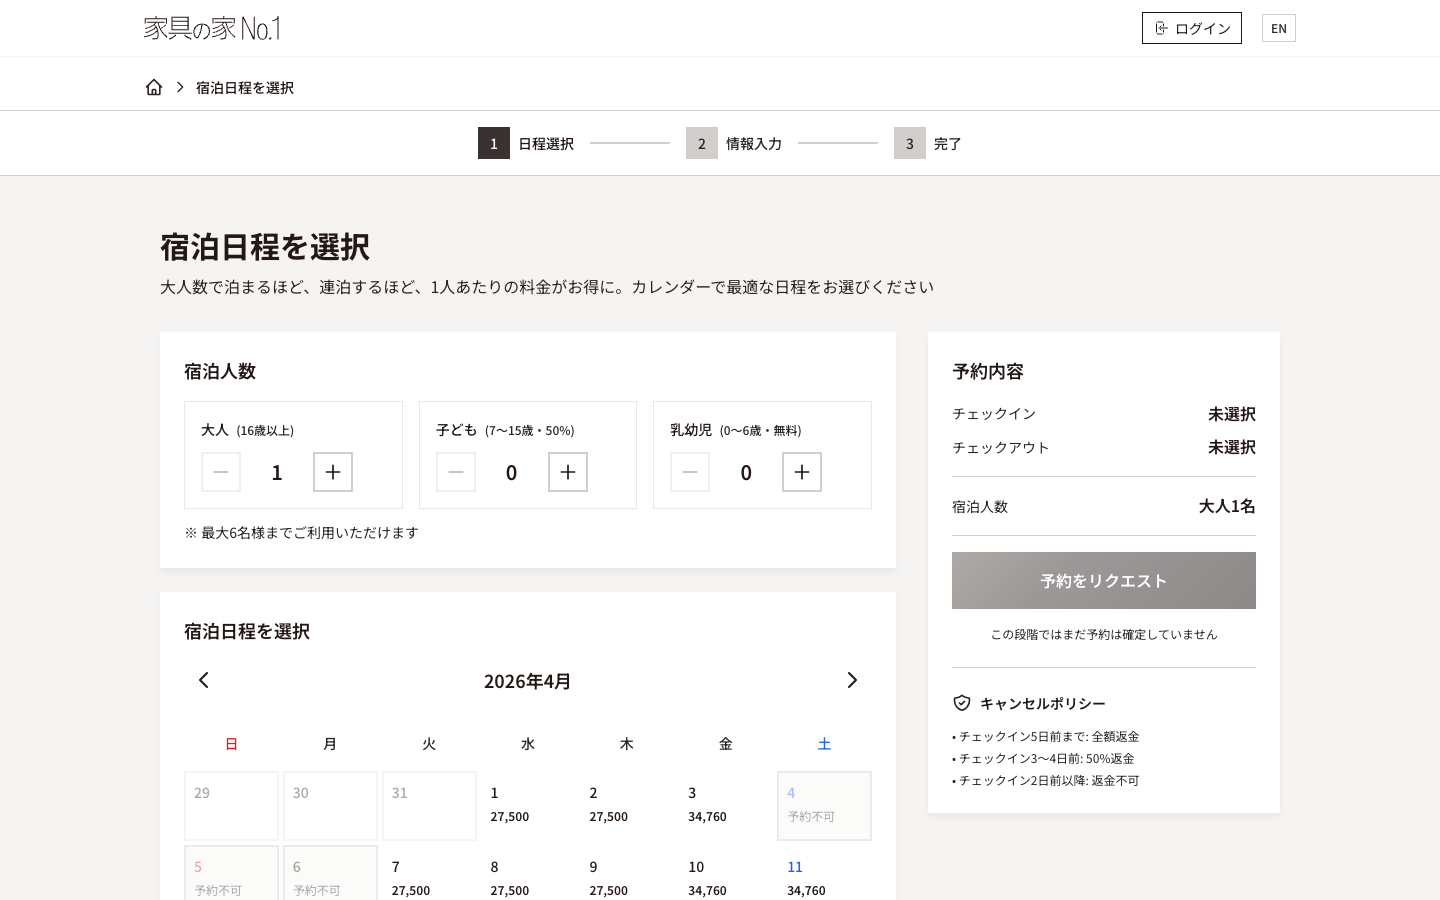Click the shield icon beside キャンセルポリシー

point(962,703)
